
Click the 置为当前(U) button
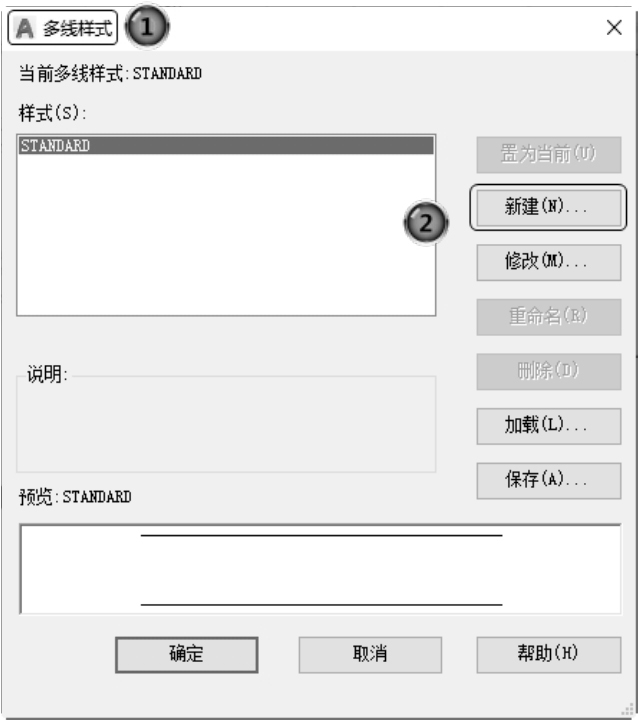[549, 154]
